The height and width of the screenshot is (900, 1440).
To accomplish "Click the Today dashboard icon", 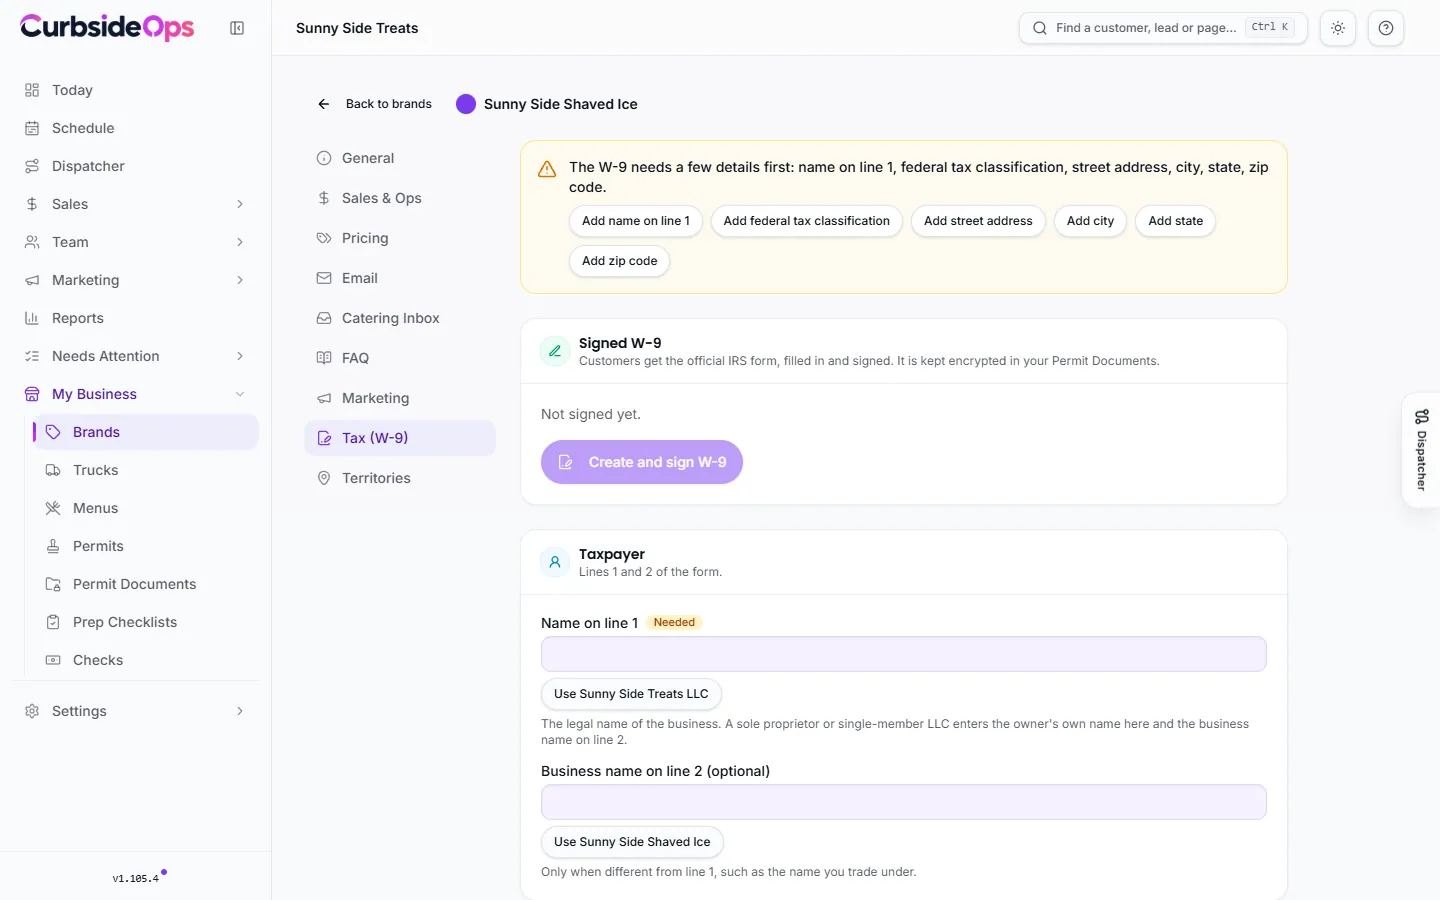I will [32, 90].
